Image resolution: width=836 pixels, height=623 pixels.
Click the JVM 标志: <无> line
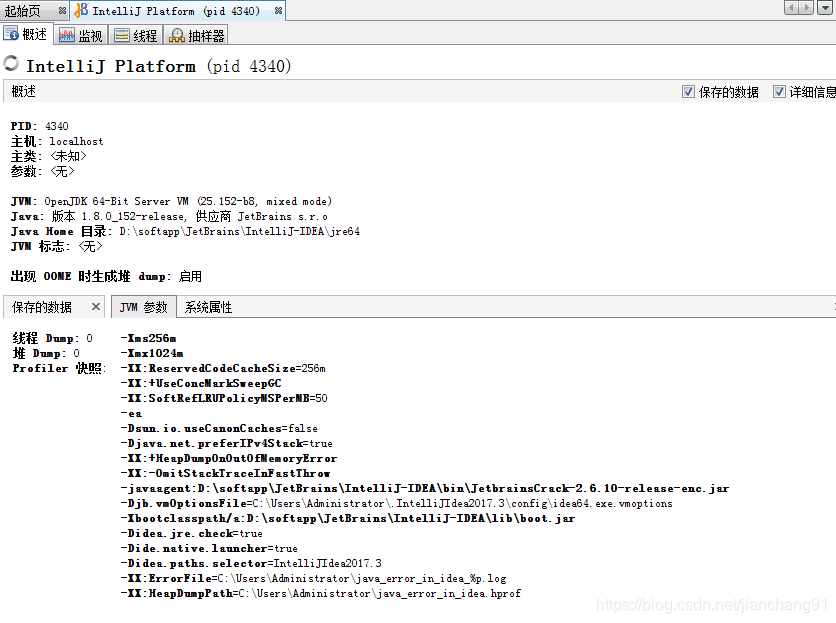coord(57,246)
